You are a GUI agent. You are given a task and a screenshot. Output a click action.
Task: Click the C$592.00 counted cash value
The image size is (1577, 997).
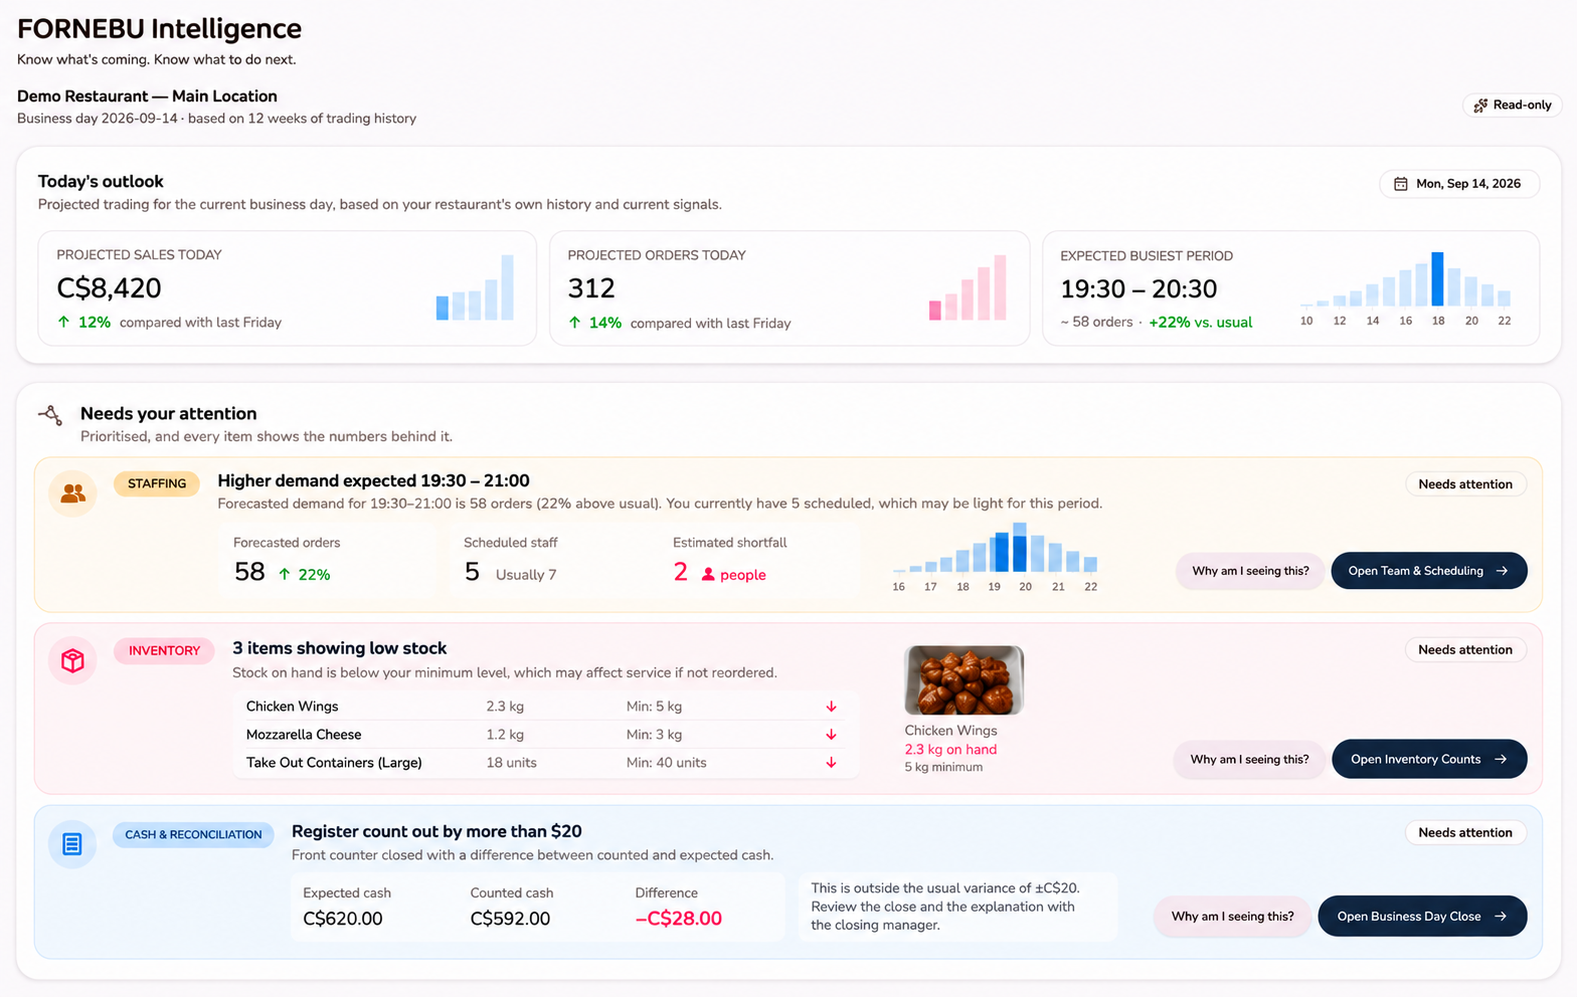(510, 918)
